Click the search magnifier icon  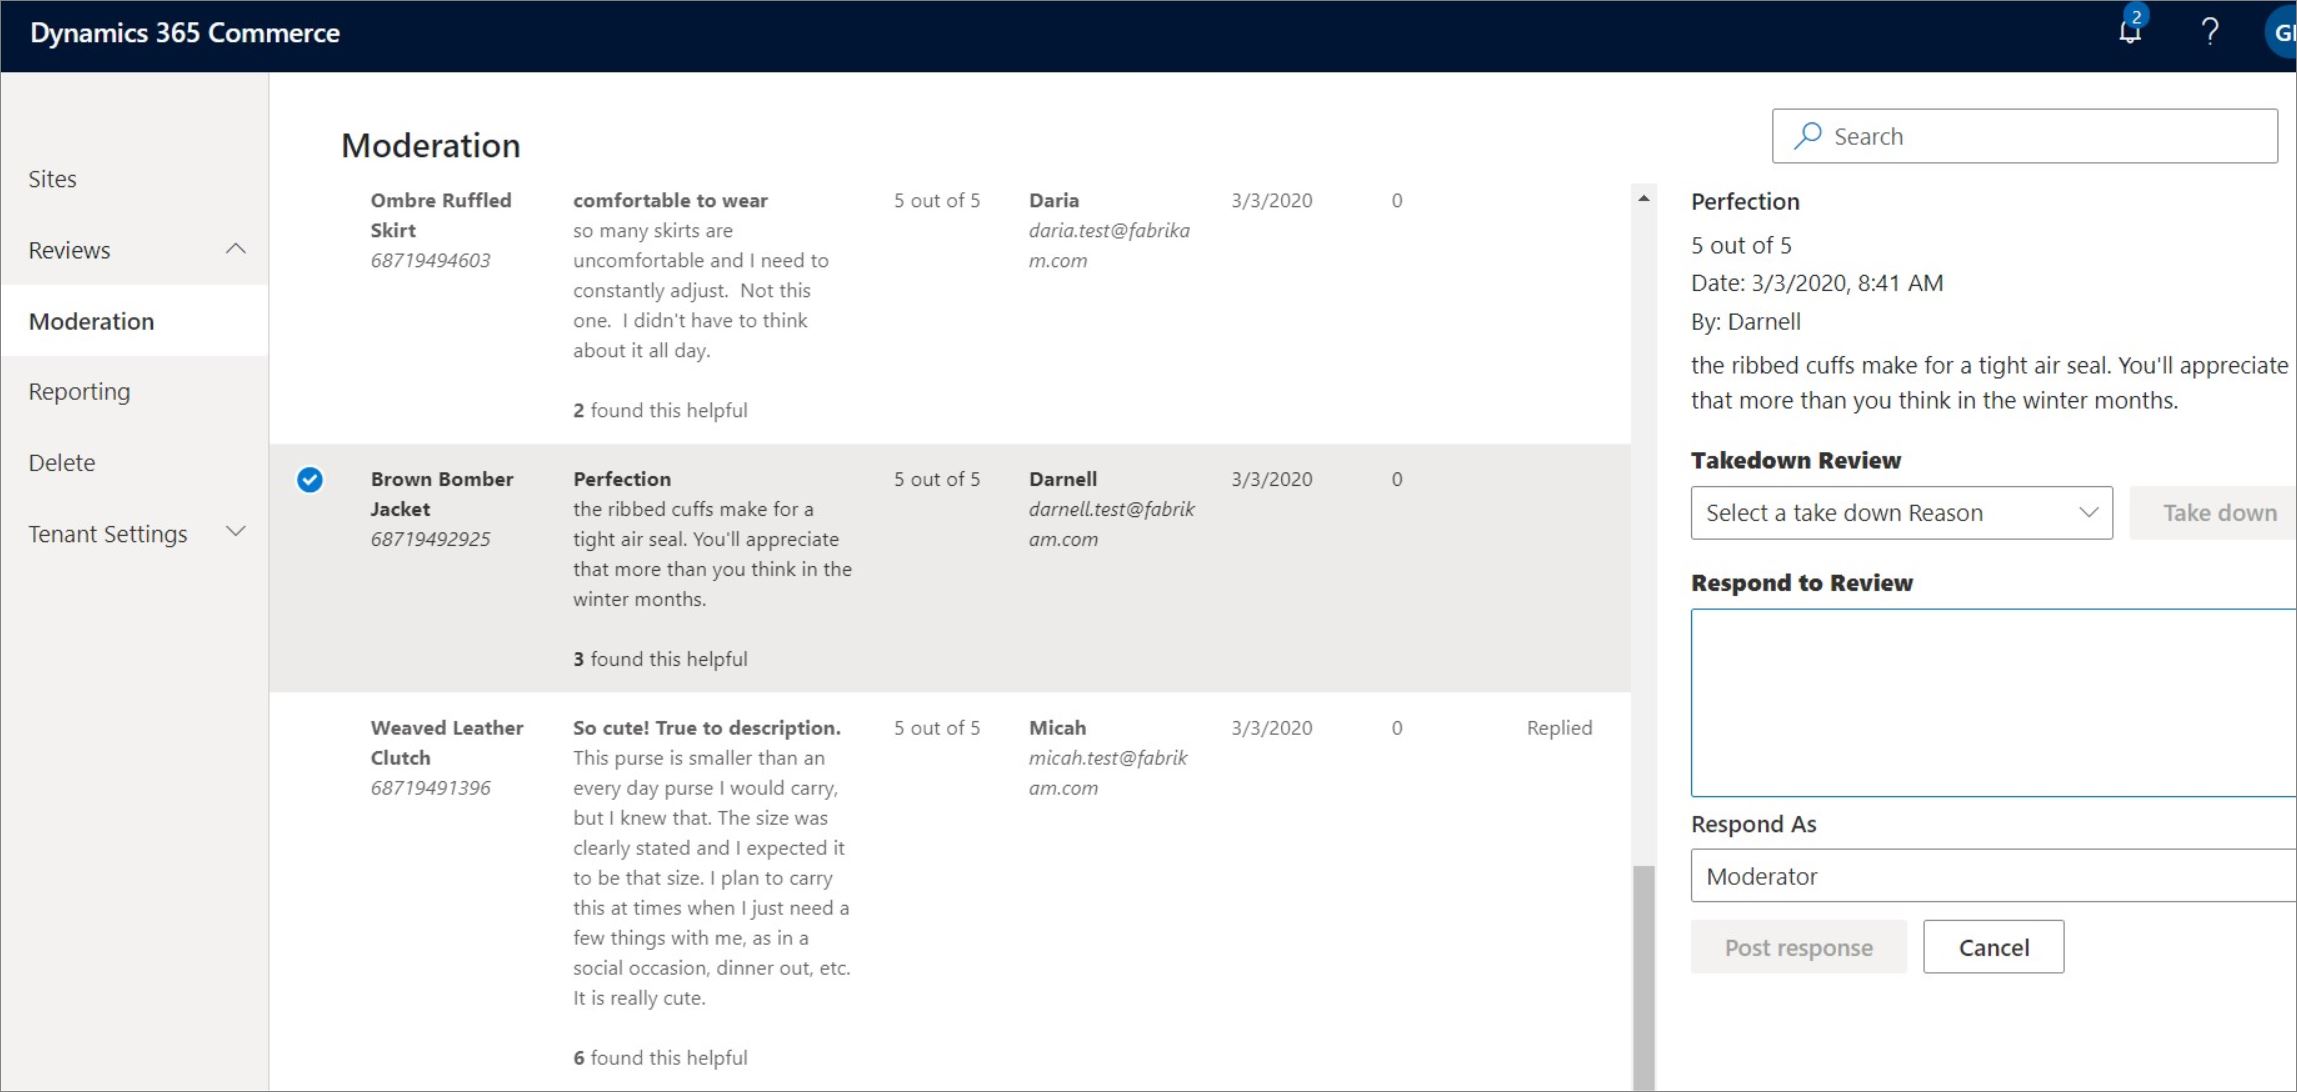pos(1807,136)
